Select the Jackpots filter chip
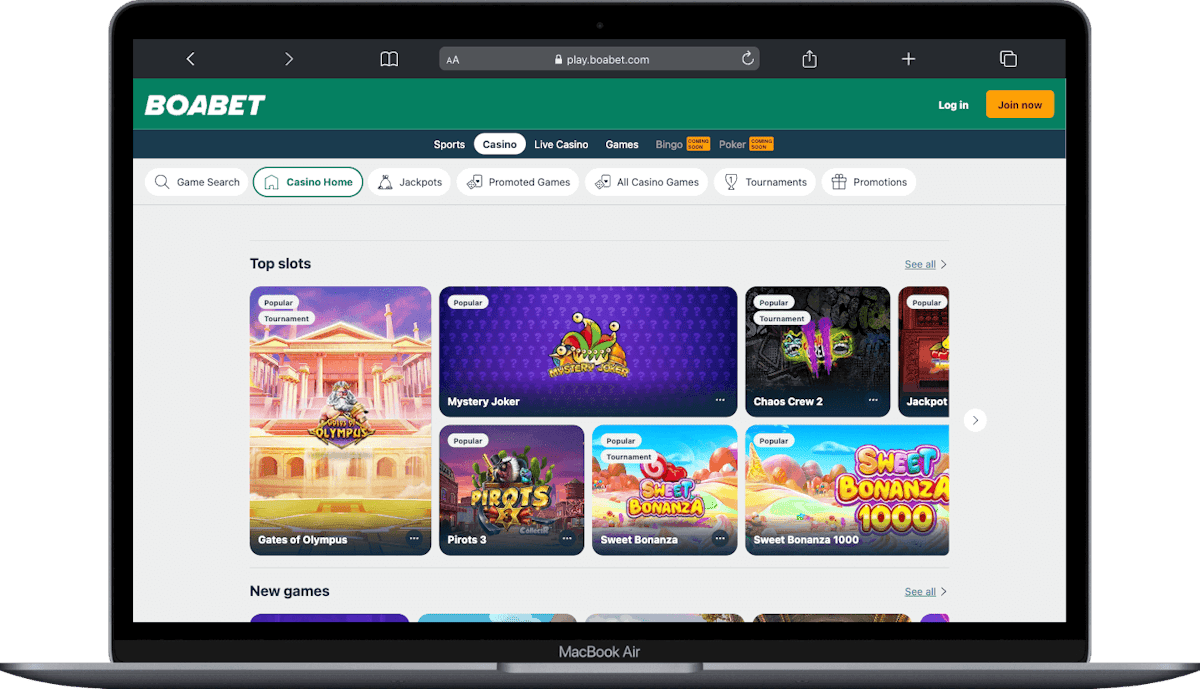The width and height of the screenshot is (1200, 689). [x=410, y=182]
